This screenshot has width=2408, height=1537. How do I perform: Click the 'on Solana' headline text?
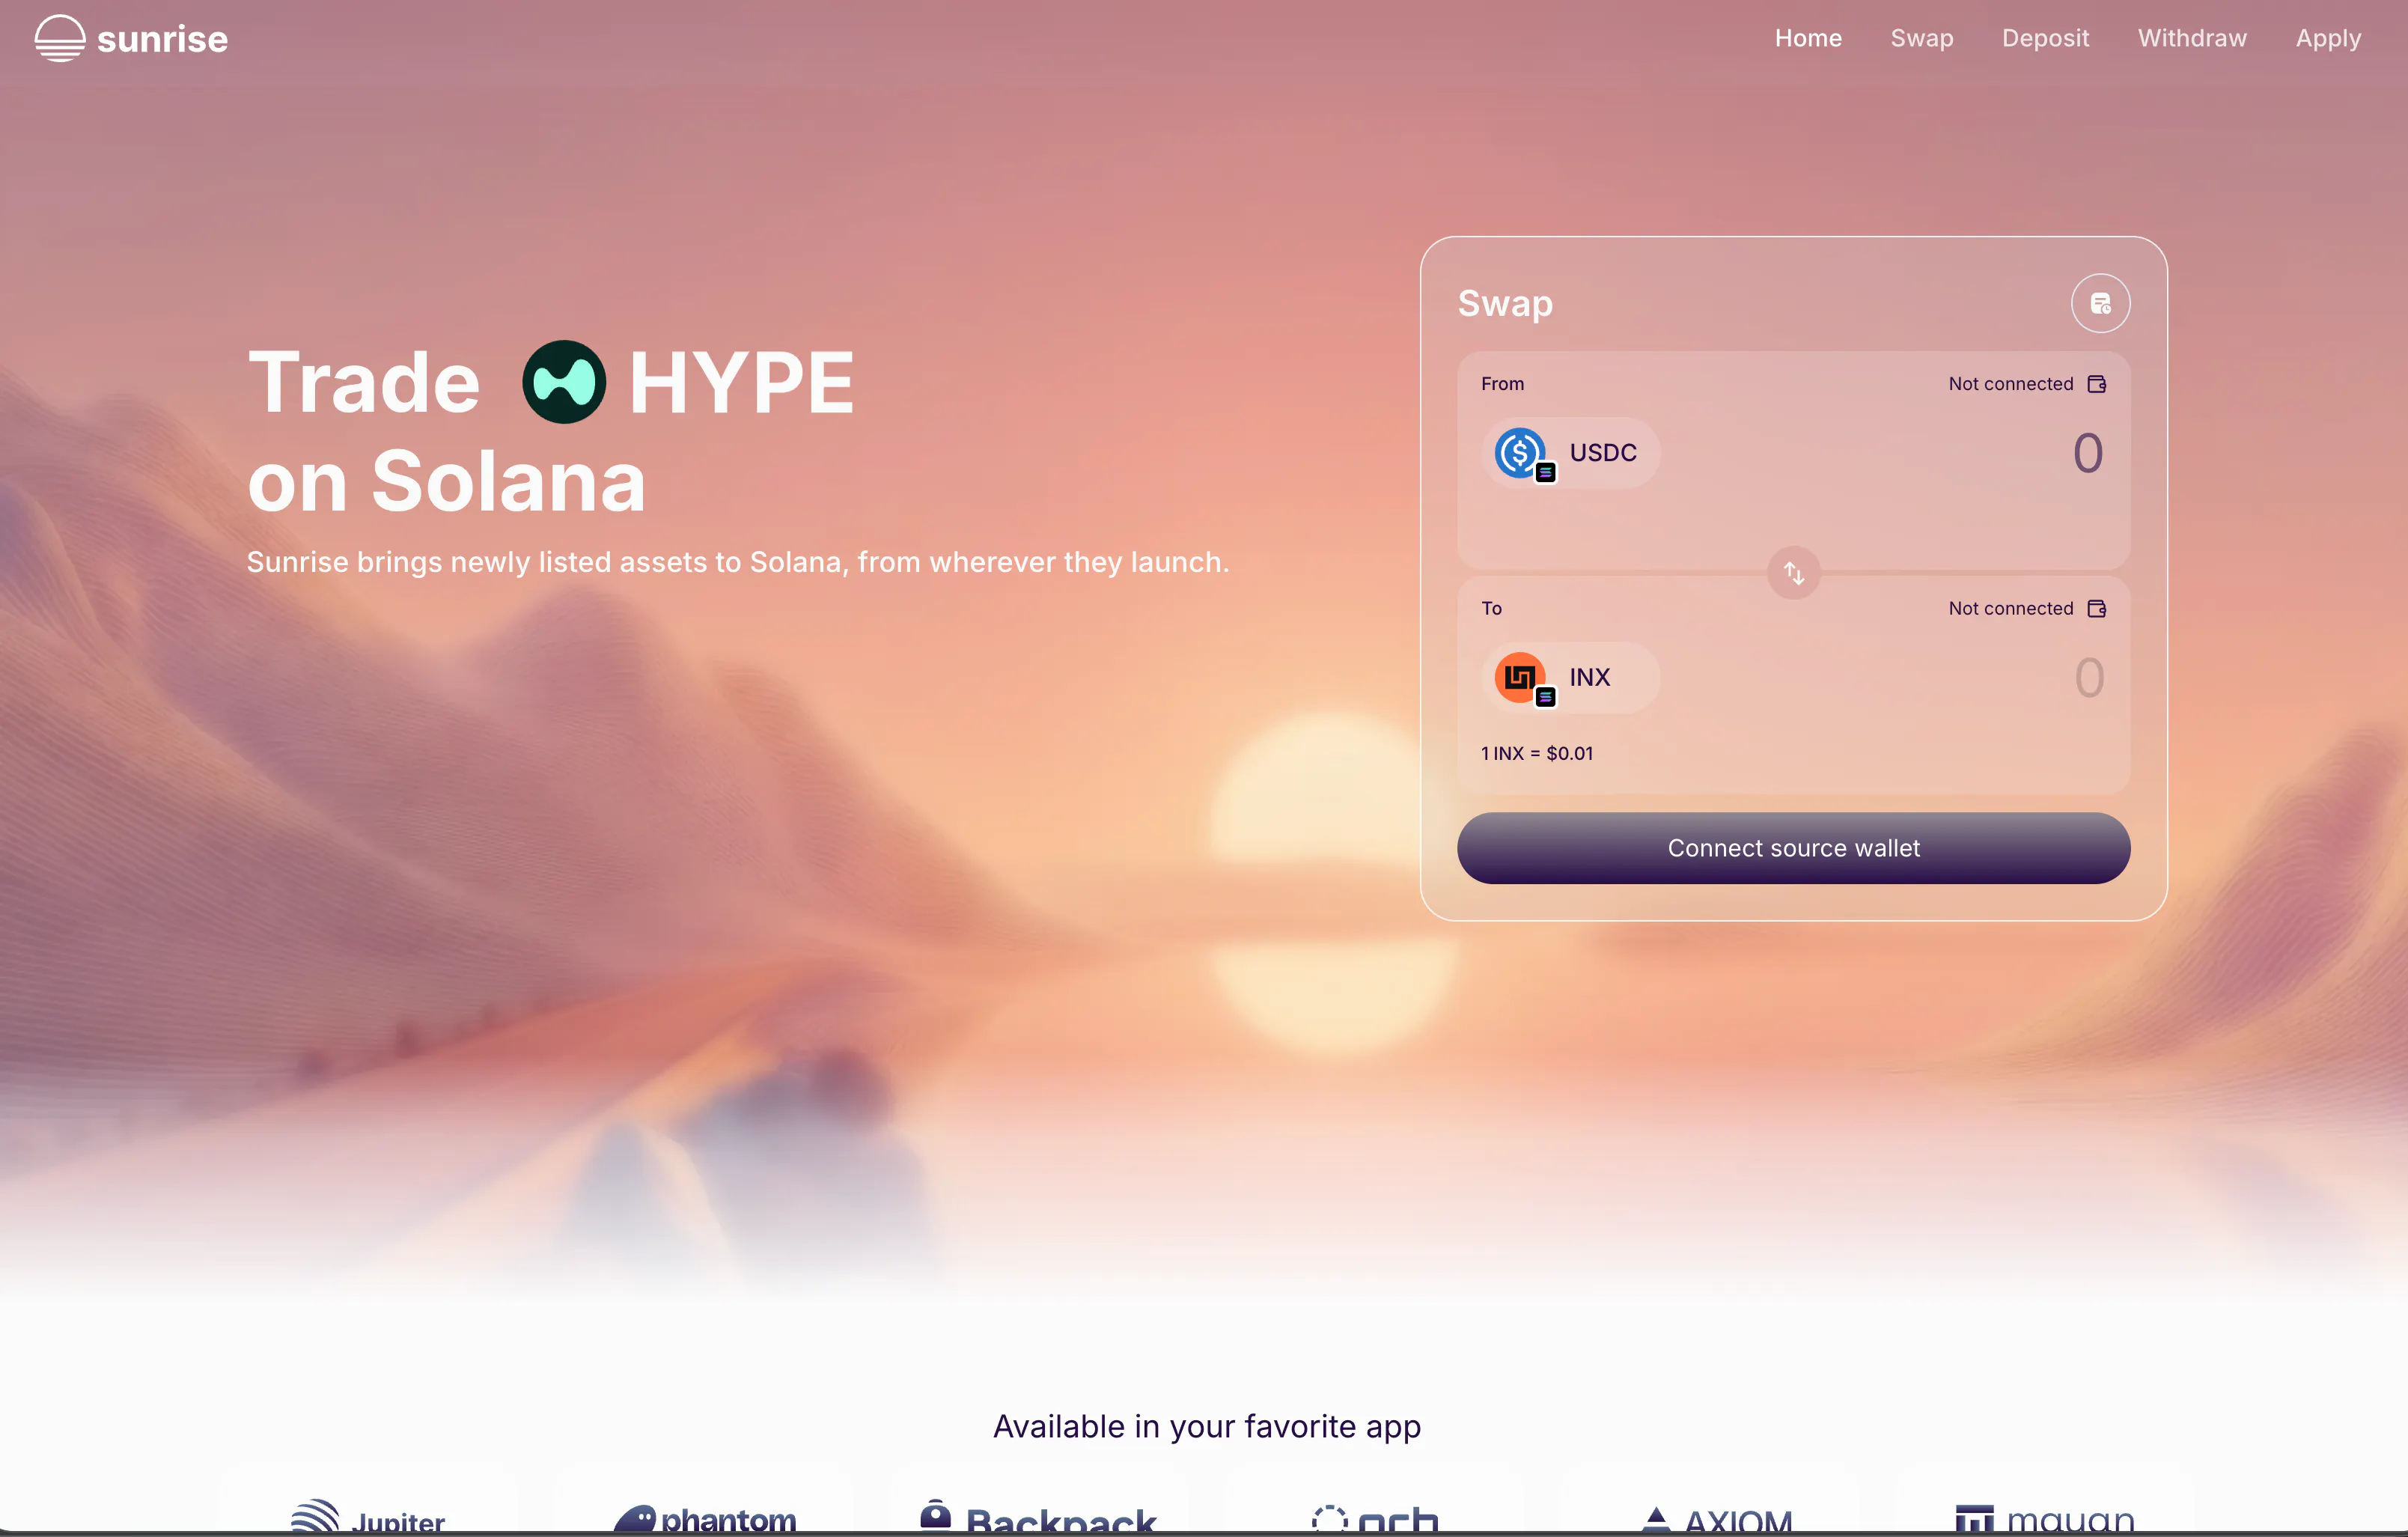[x=446, y=481]
